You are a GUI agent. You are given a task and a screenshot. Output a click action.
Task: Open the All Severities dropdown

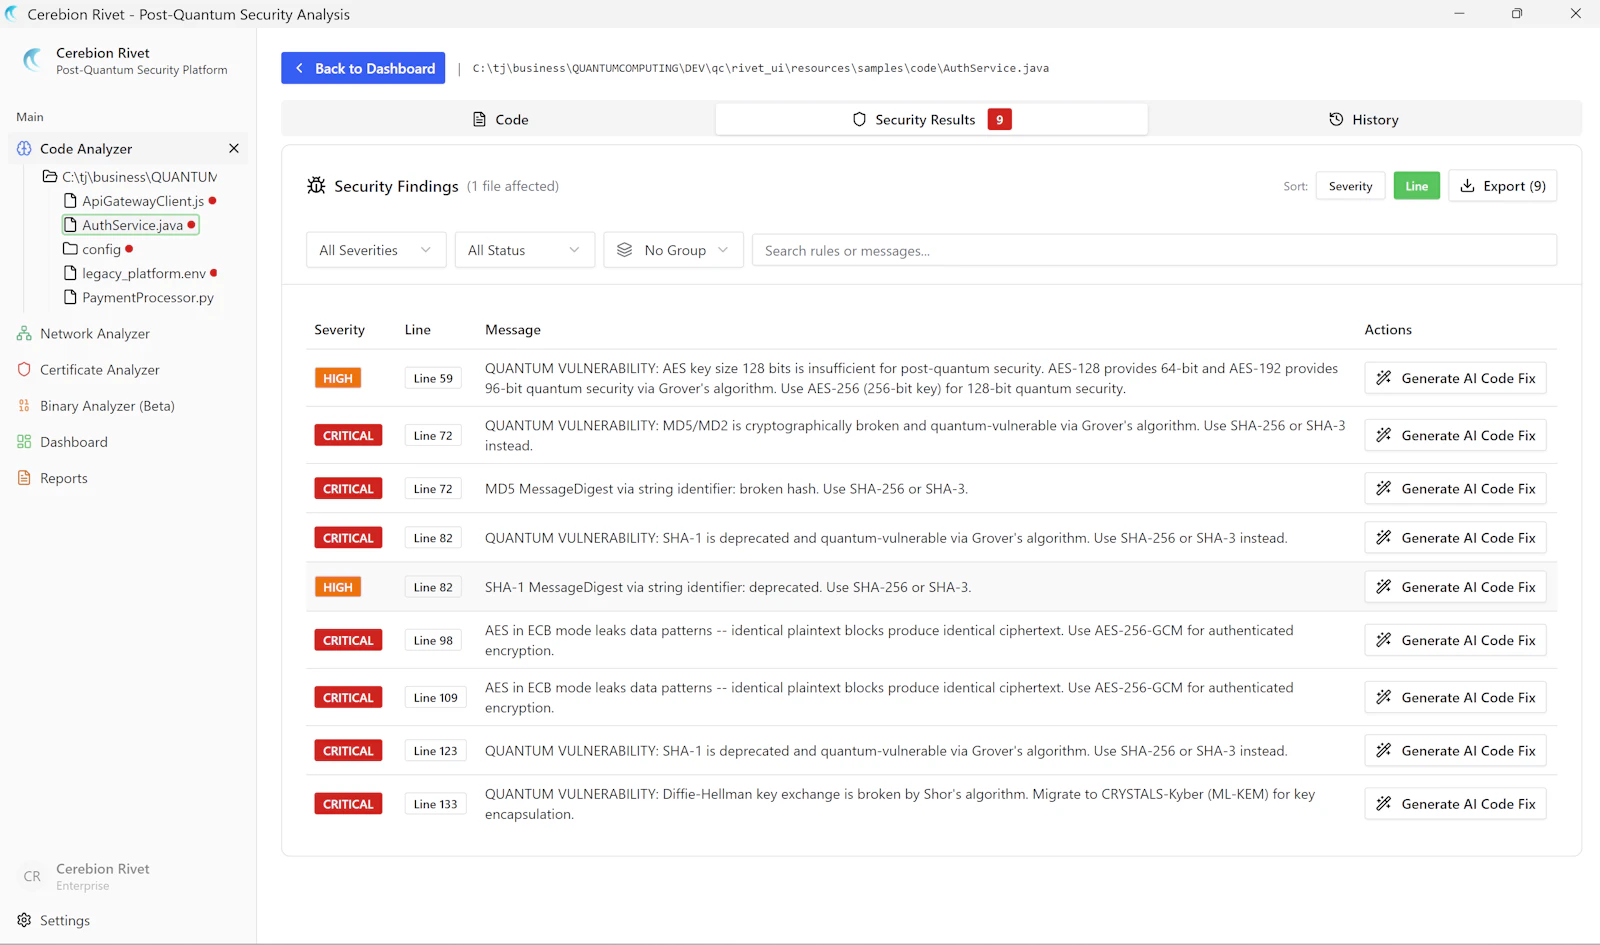coord(376,250)
